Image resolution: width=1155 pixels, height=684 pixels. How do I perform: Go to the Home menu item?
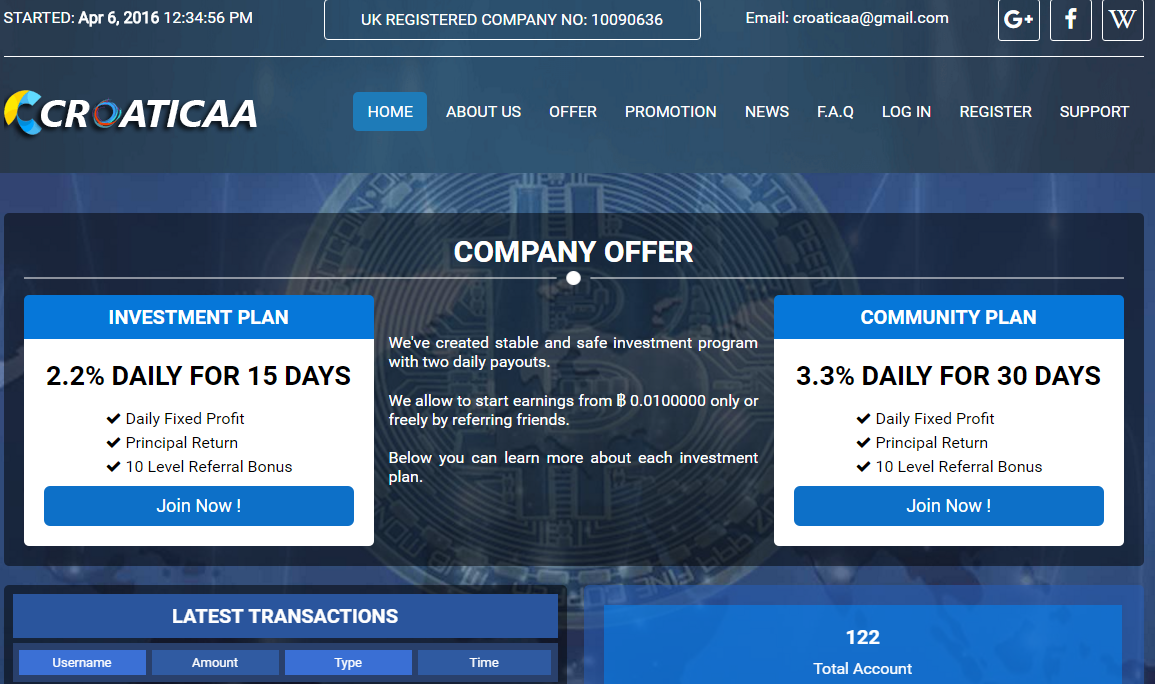tap(390, 112)
